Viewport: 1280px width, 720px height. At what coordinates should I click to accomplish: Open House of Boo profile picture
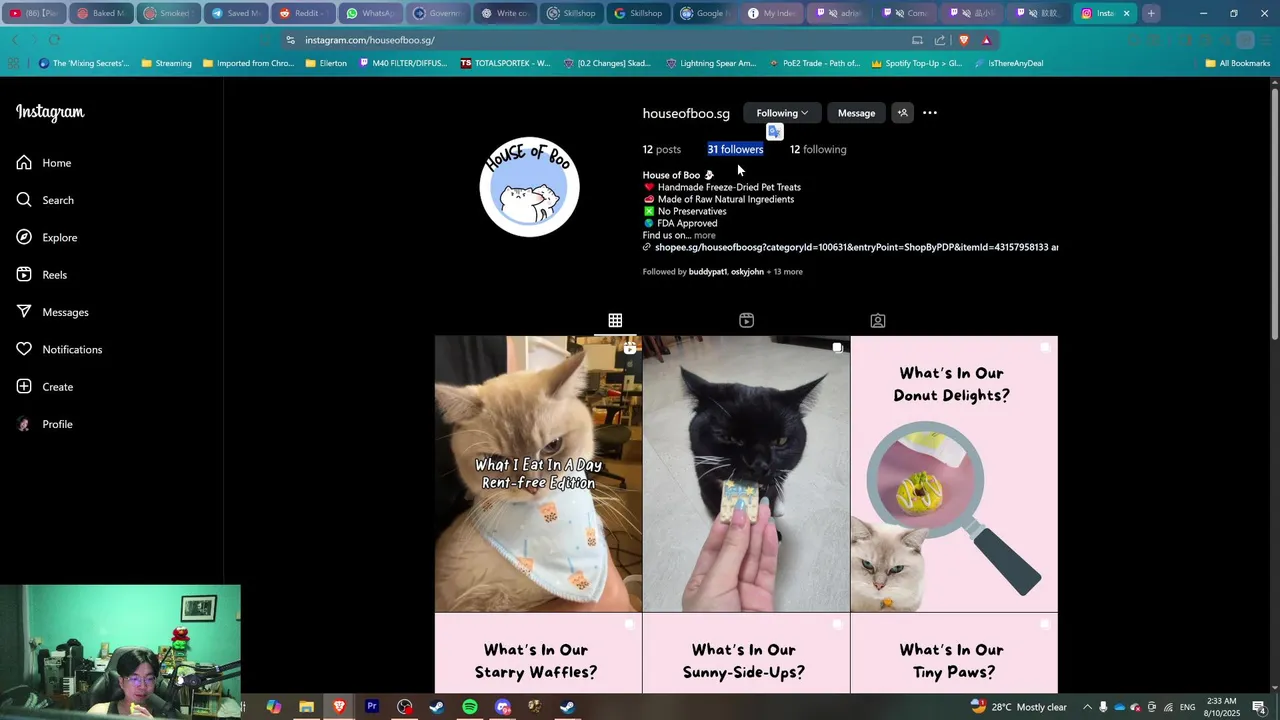529,187
